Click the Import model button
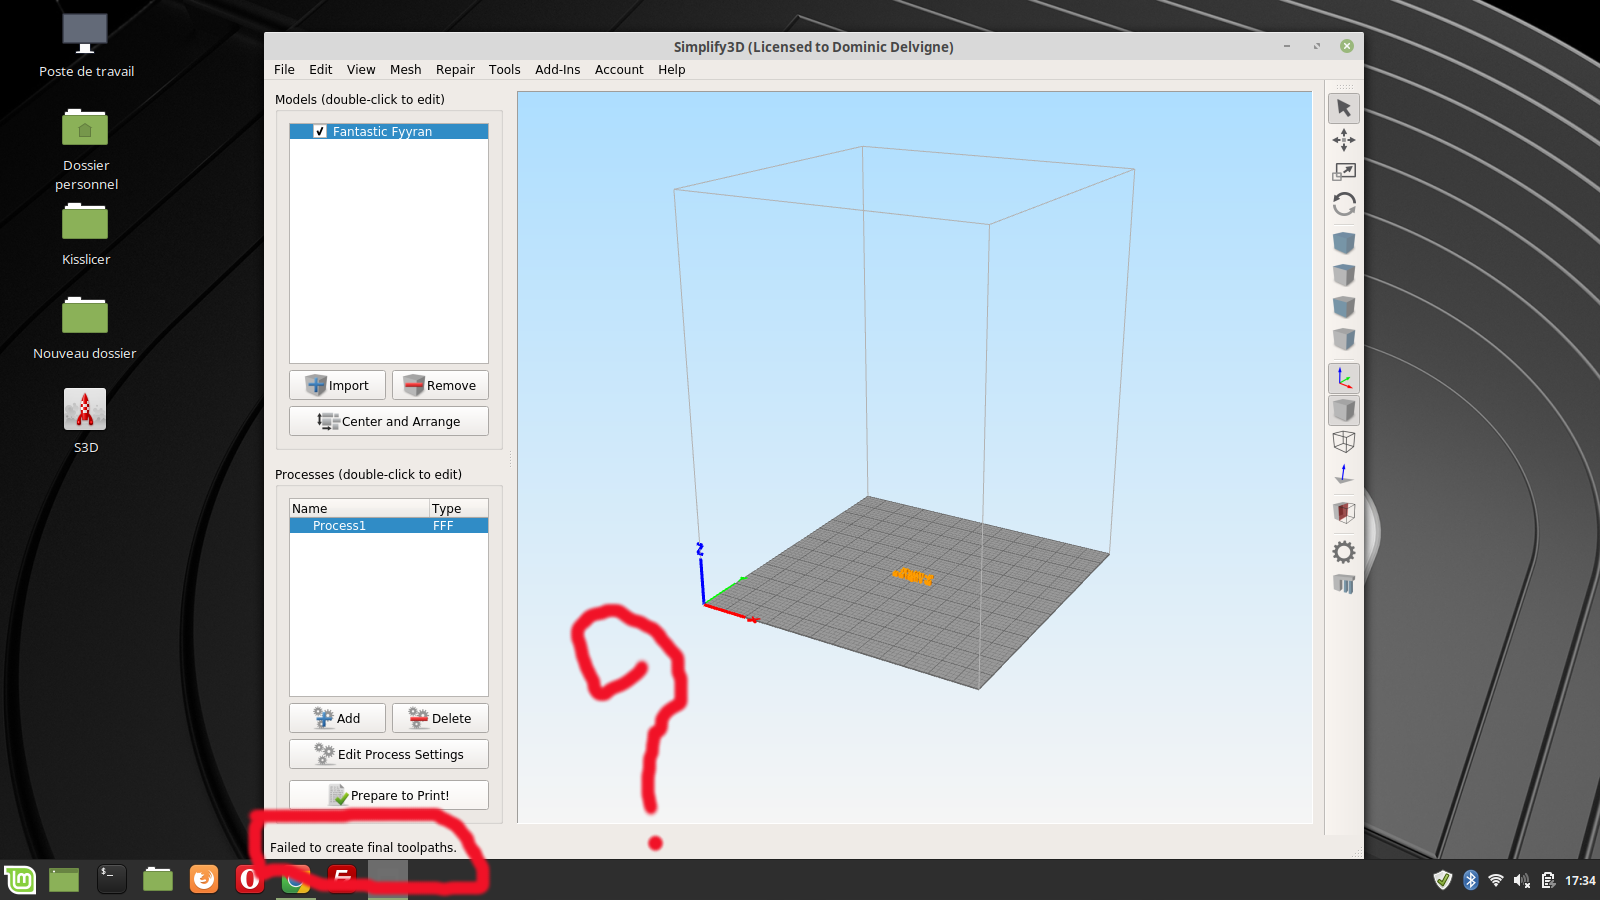This screenshot has width=1600, height=900. tap(337, 385)
